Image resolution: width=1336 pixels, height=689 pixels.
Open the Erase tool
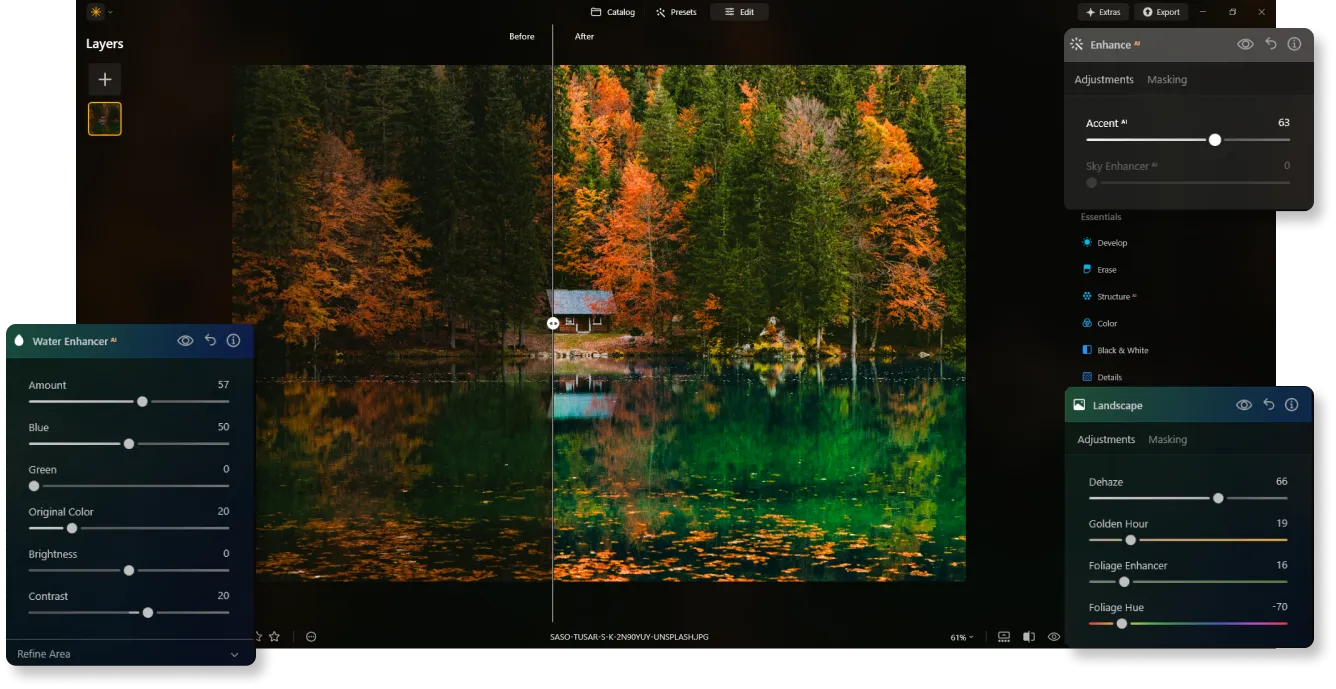click(x=1106, y=270)
